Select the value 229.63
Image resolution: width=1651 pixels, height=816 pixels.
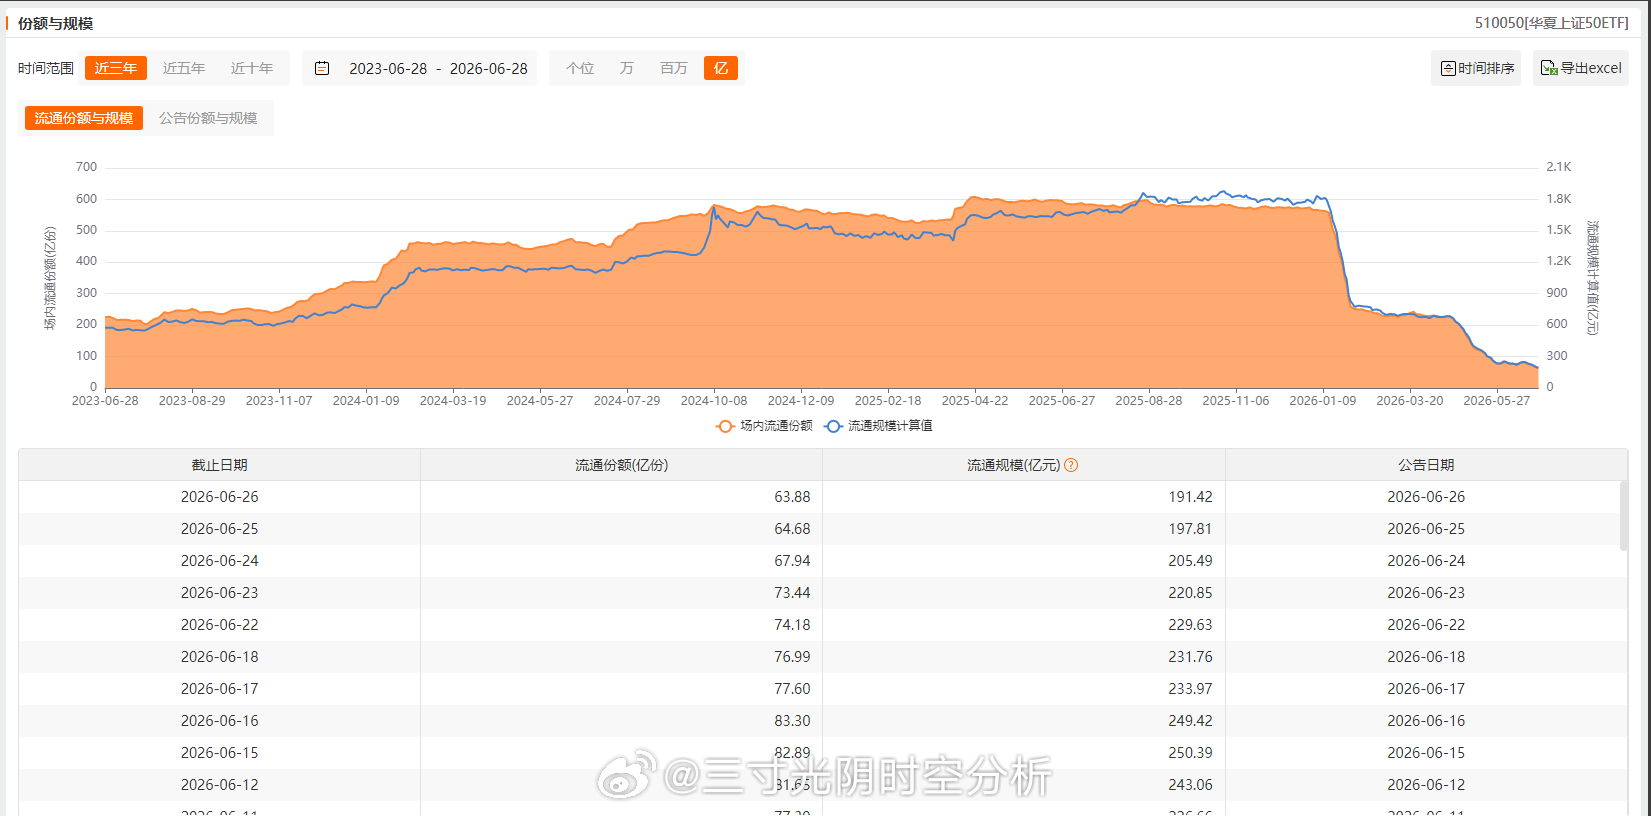pyautogui.click(x=1190, y=625)
